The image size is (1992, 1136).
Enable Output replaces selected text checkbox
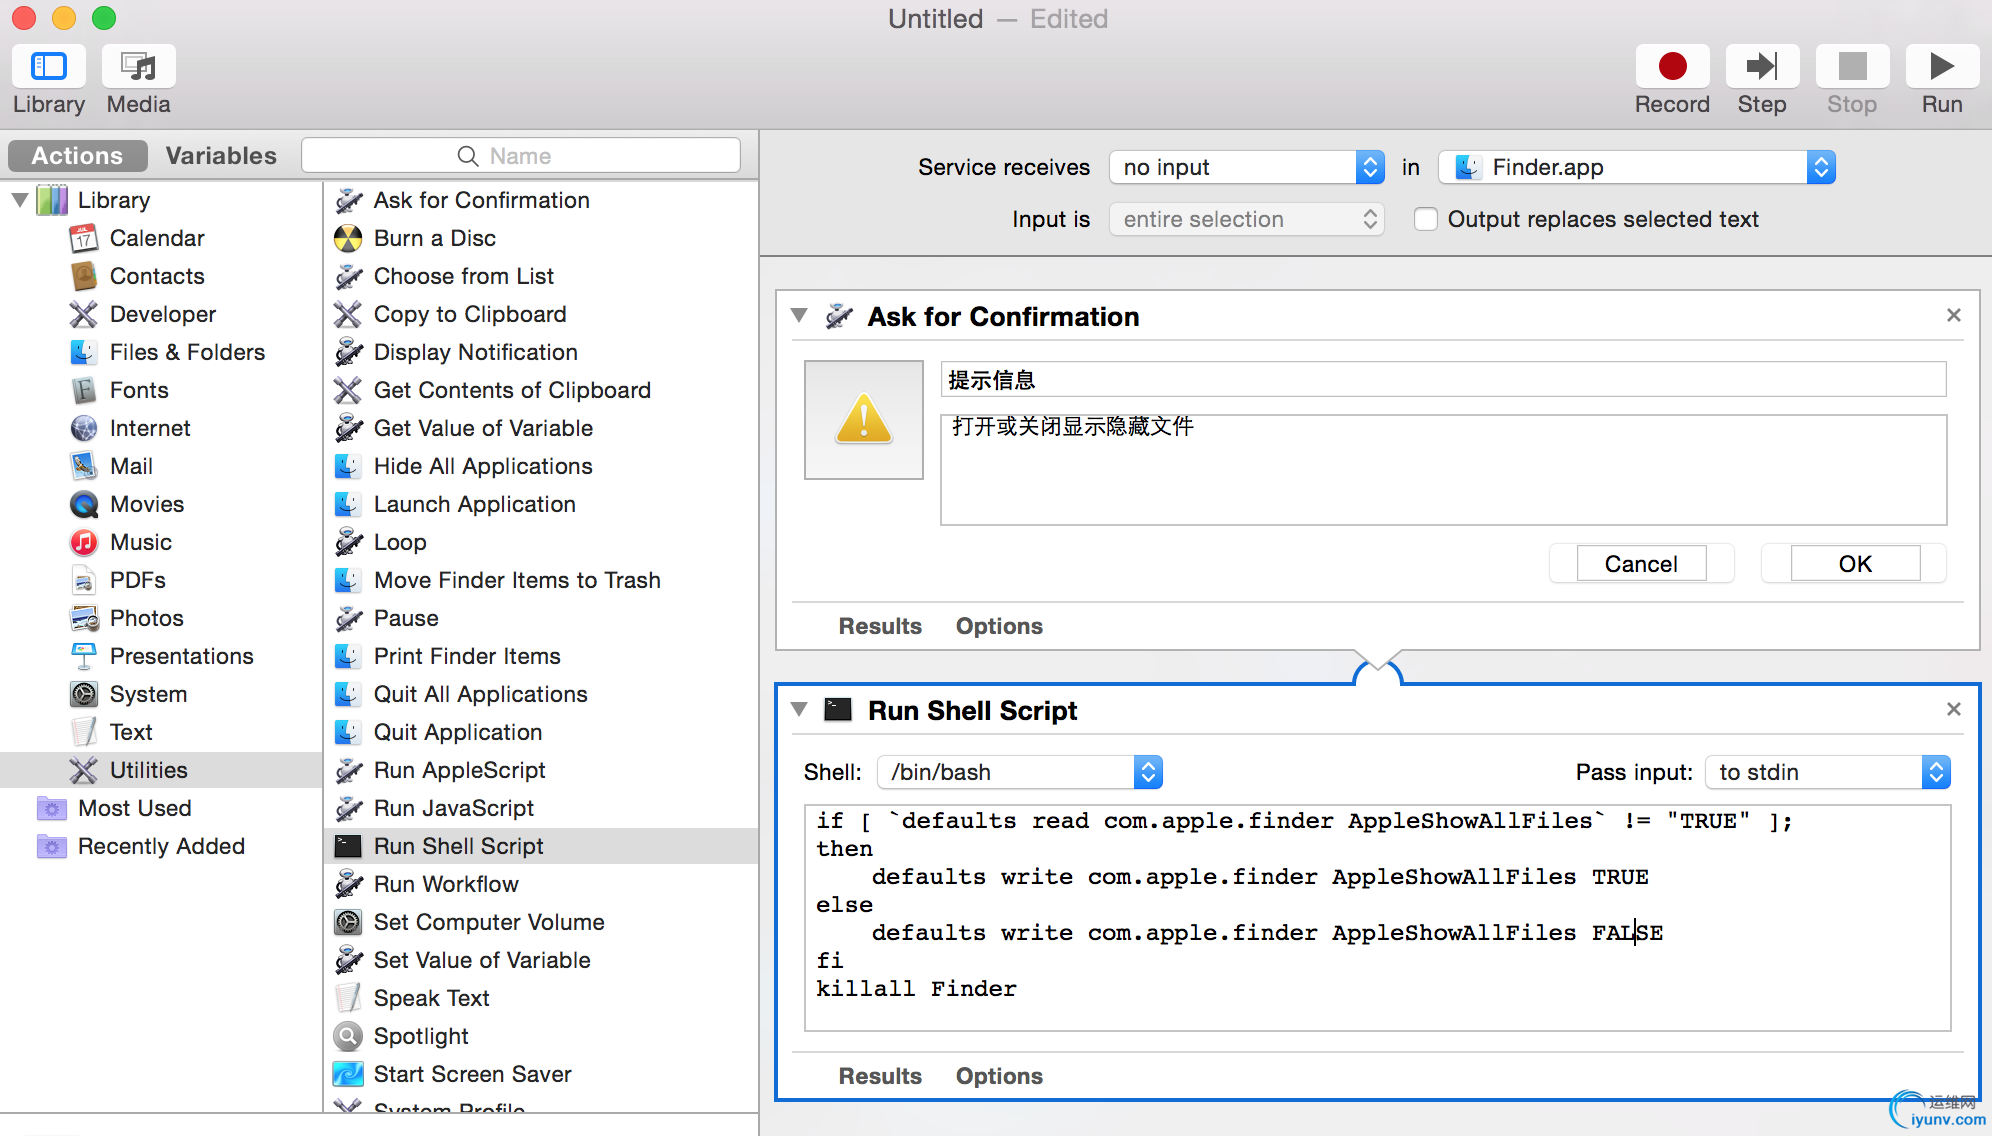tap(1426, 219)
